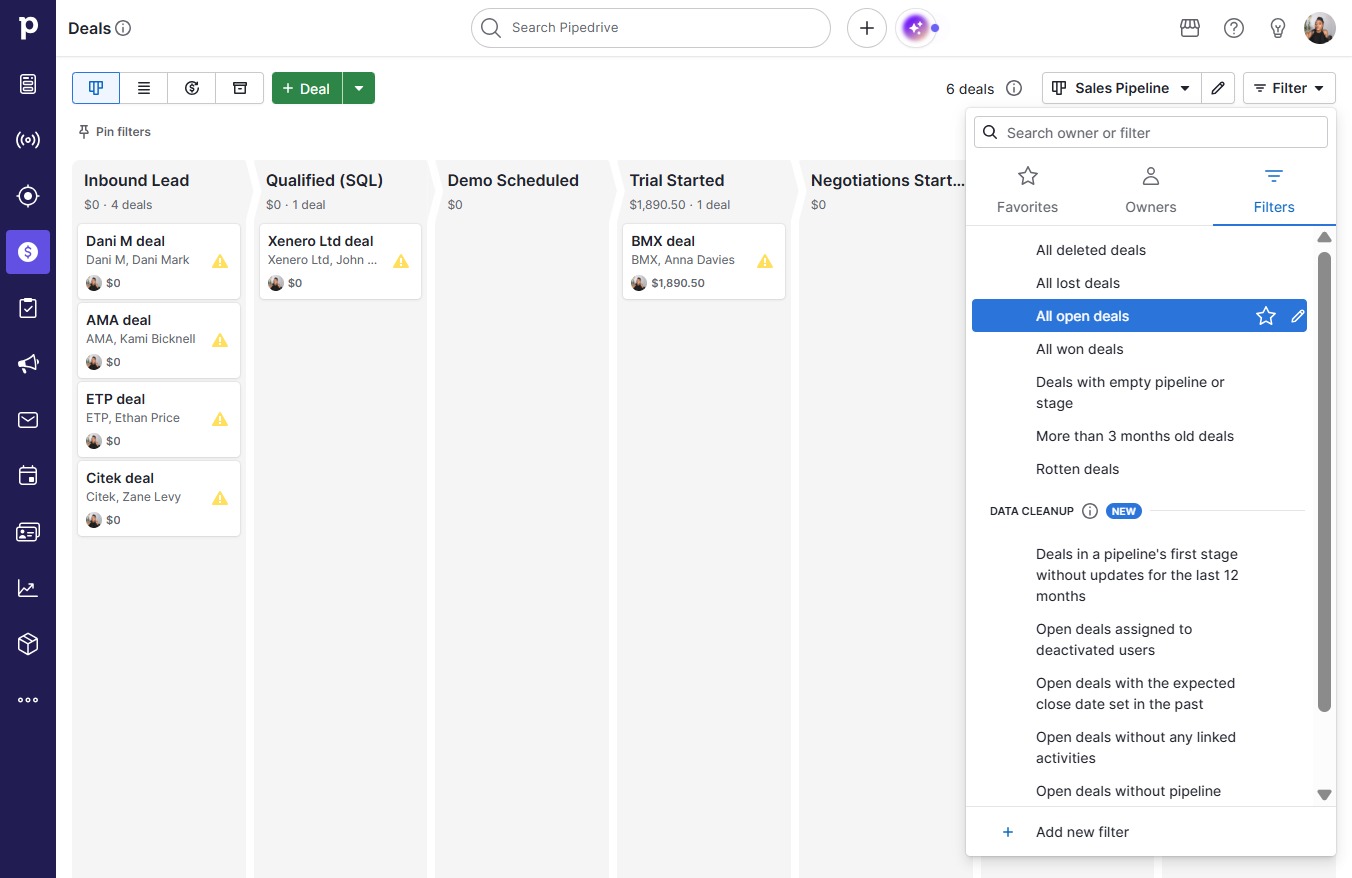Click the filter list scroll down arrow
Viewport: 1352px width, 878px height.
coord(1324,795)
